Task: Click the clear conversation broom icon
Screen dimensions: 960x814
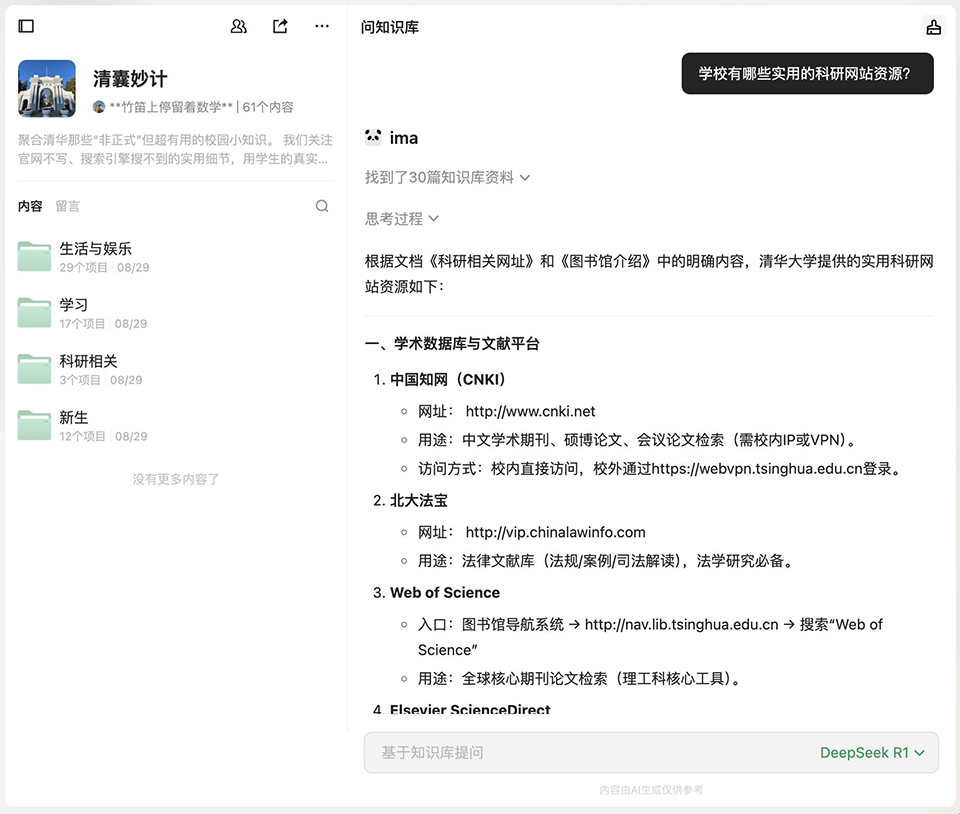Action: (933, 27)
